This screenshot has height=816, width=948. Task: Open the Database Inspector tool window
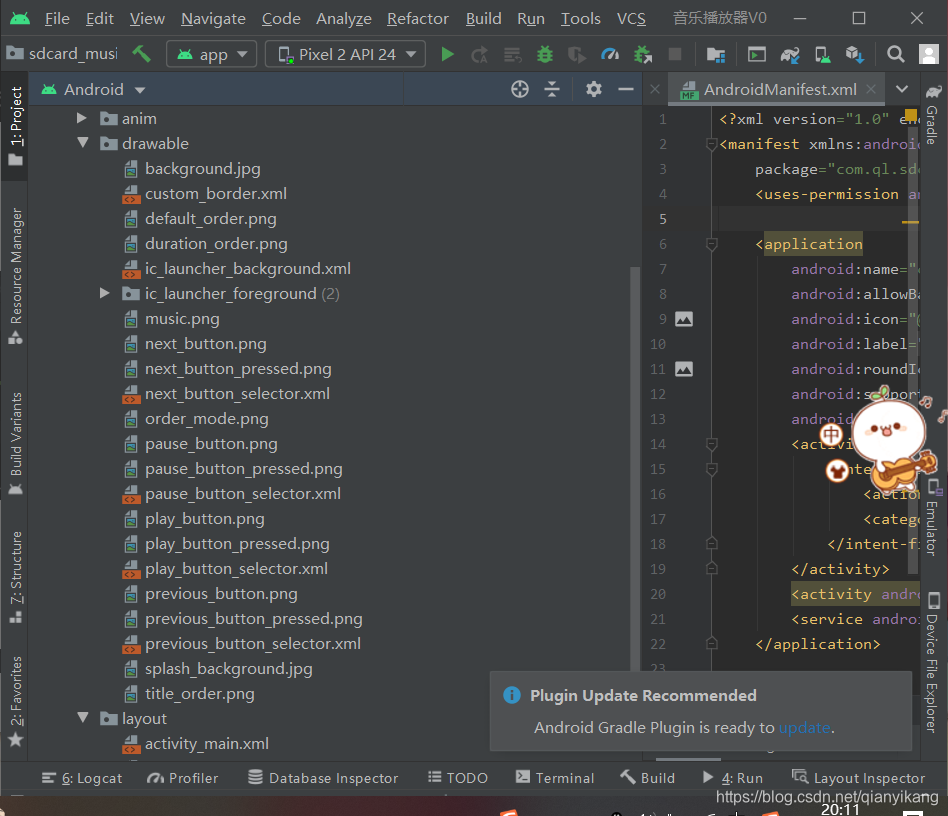323,778
